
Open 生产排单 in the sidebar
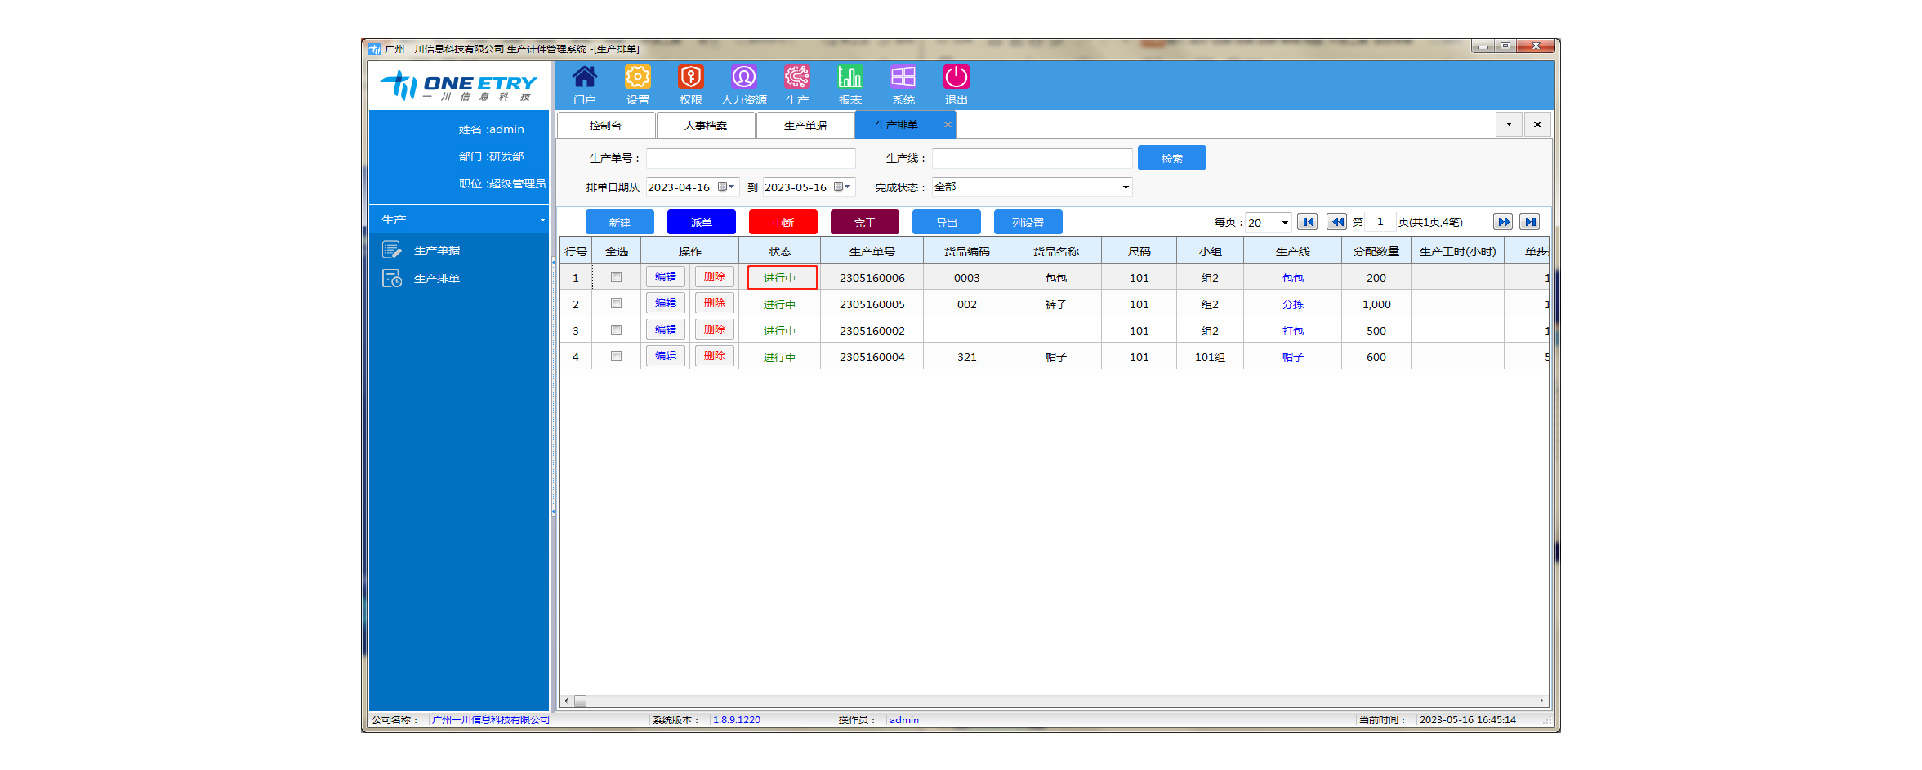pyautogui.click(x=437, y=279)
